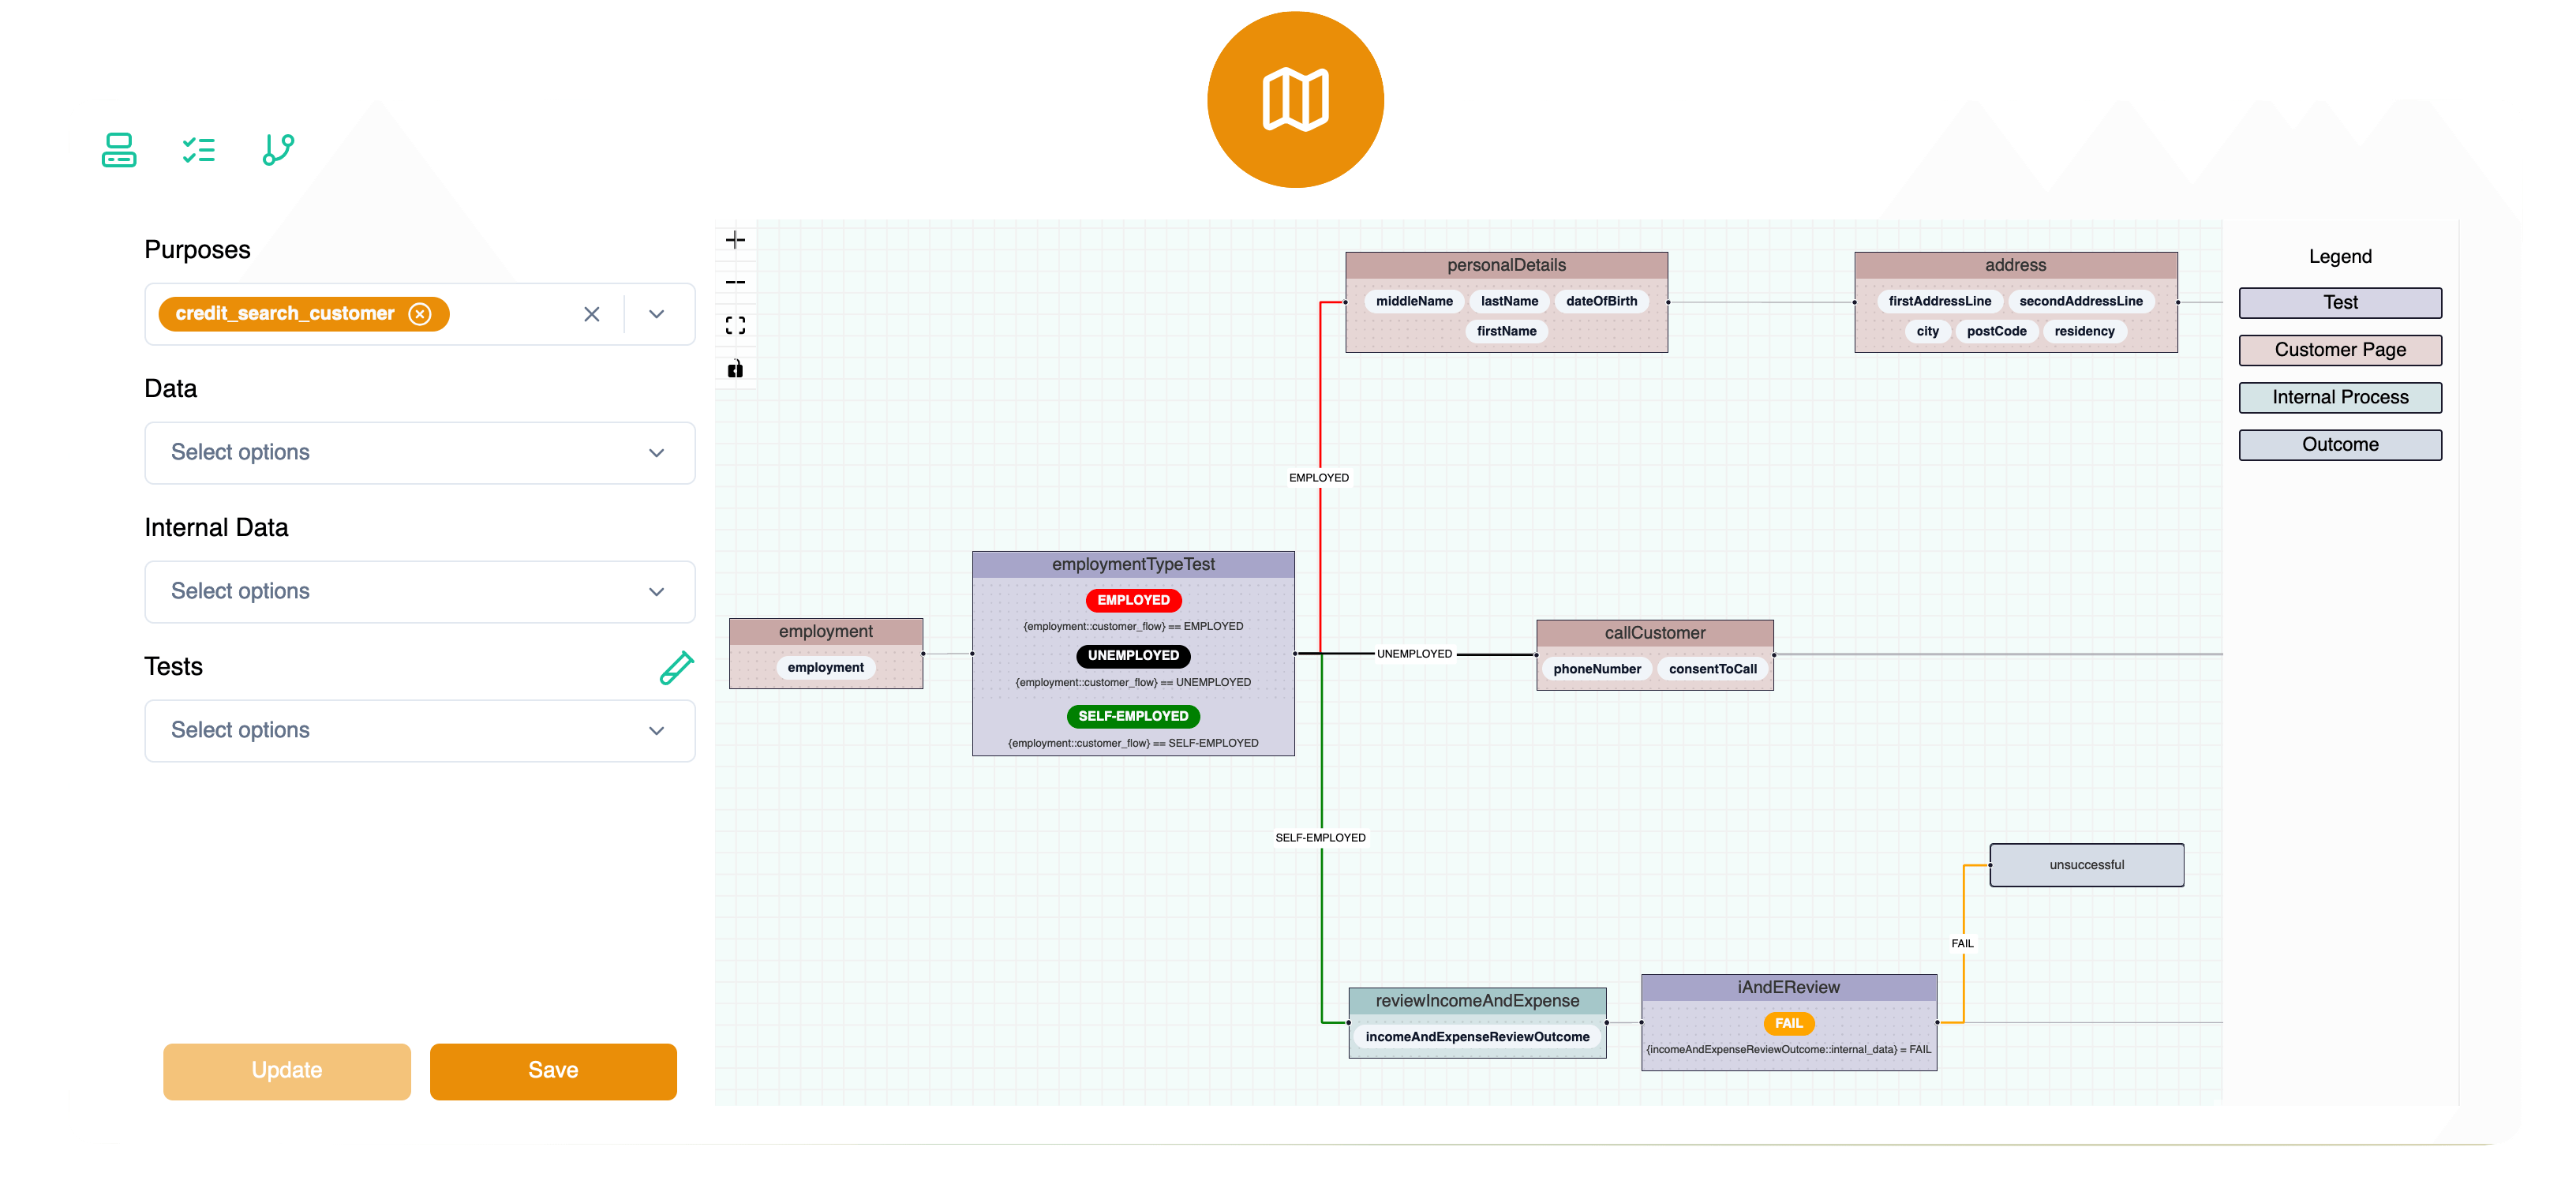Screen dimensions: 2576x1192
Task: Fit the diagram to view
Action: [x=735, y=326]
